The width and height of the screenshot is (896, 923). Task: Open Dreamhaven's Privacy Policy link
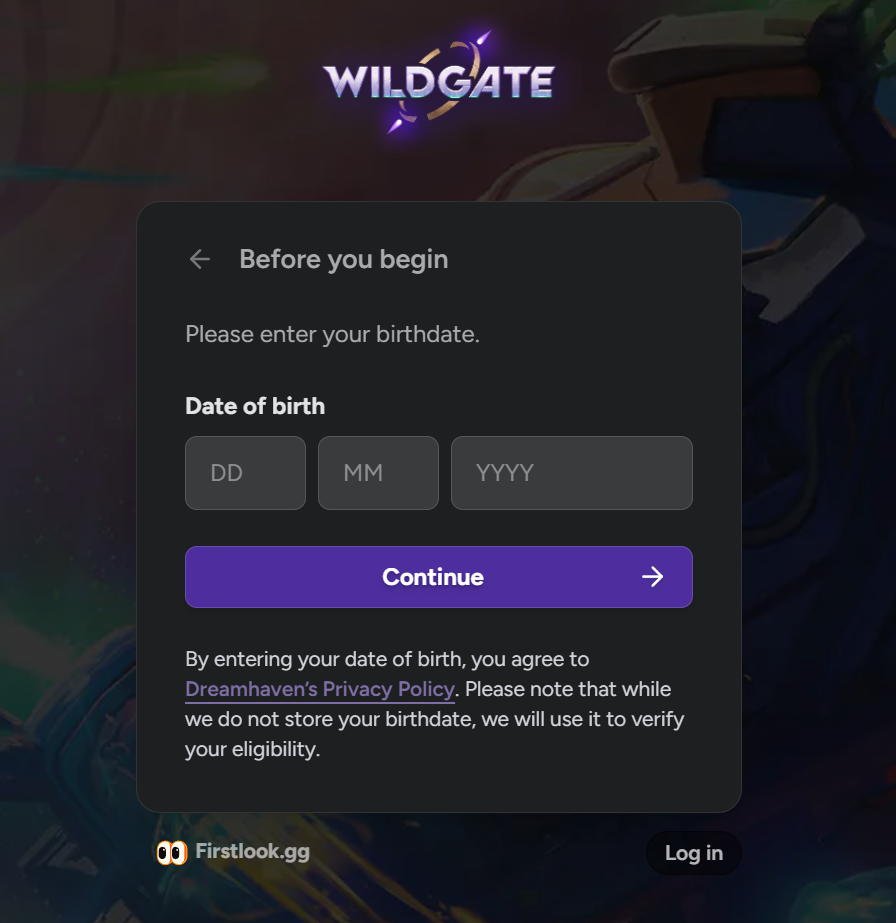(x=320, y=689)
